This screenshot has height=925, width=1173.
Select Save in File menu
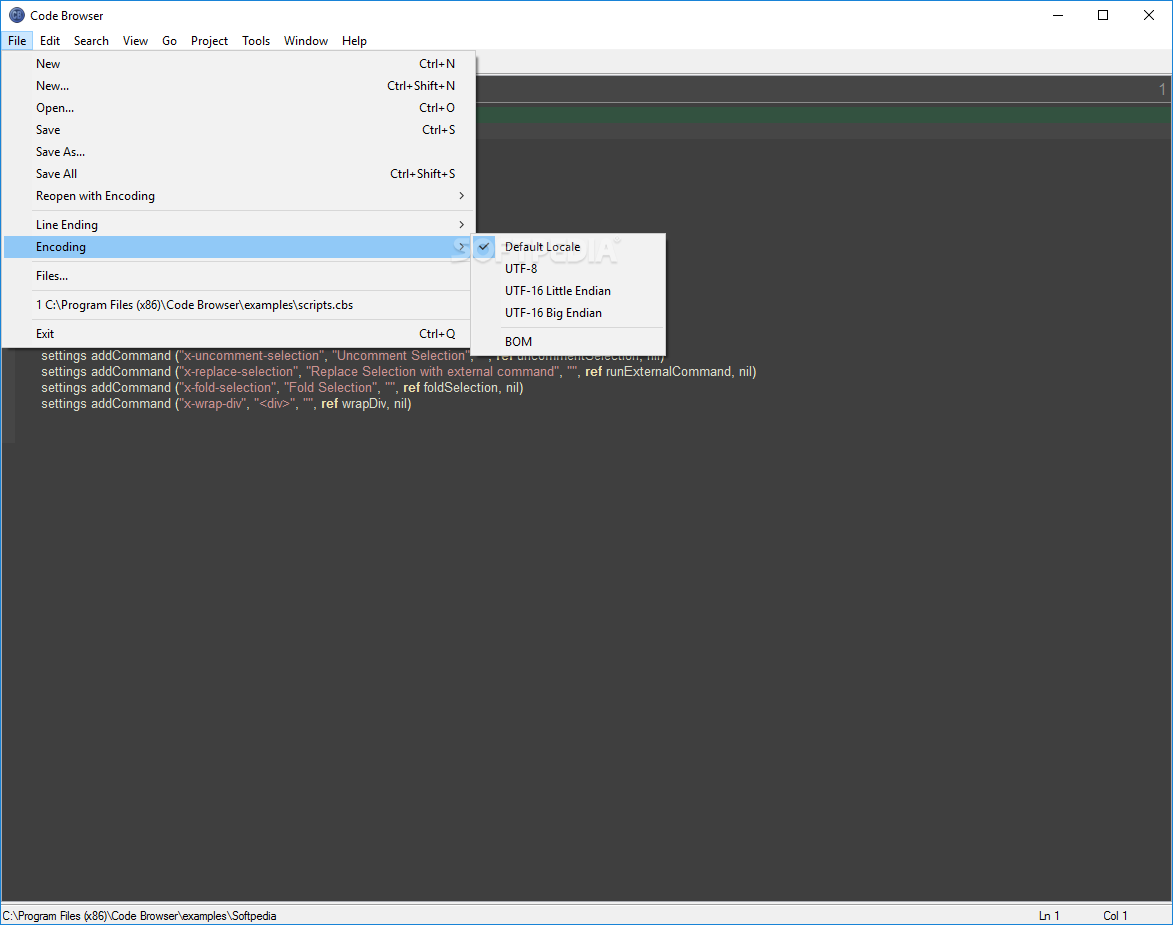239,129
